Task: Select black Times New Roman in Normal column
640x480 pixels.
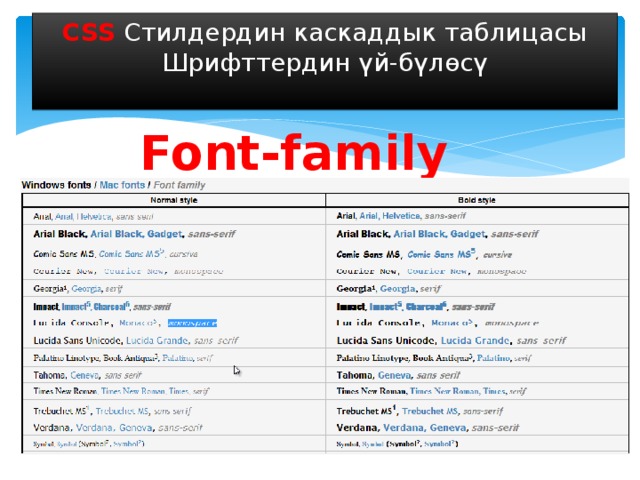Action: 65,391
